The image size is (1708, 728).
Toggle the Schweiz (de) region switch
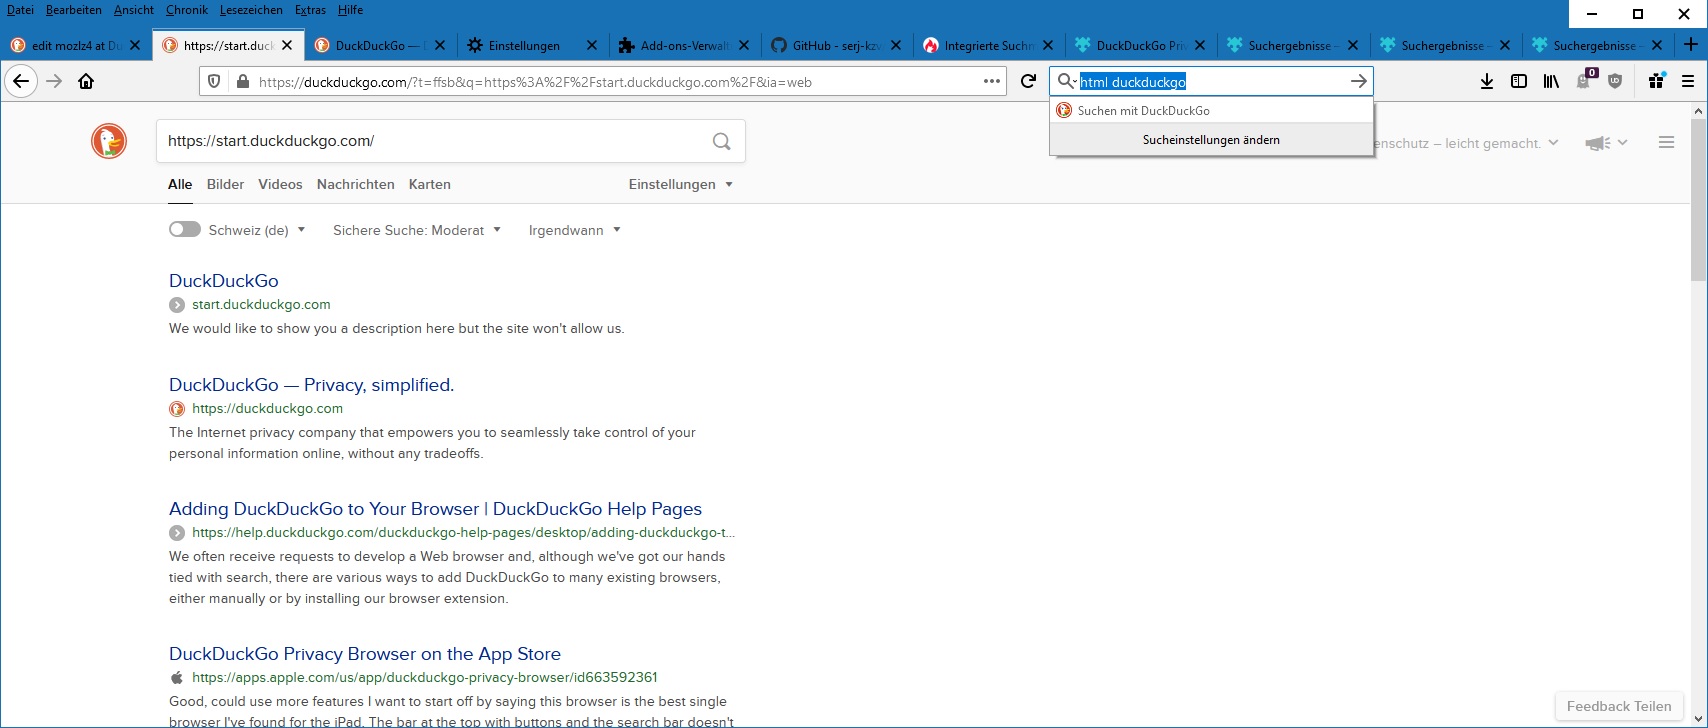[x=184, y=230]
